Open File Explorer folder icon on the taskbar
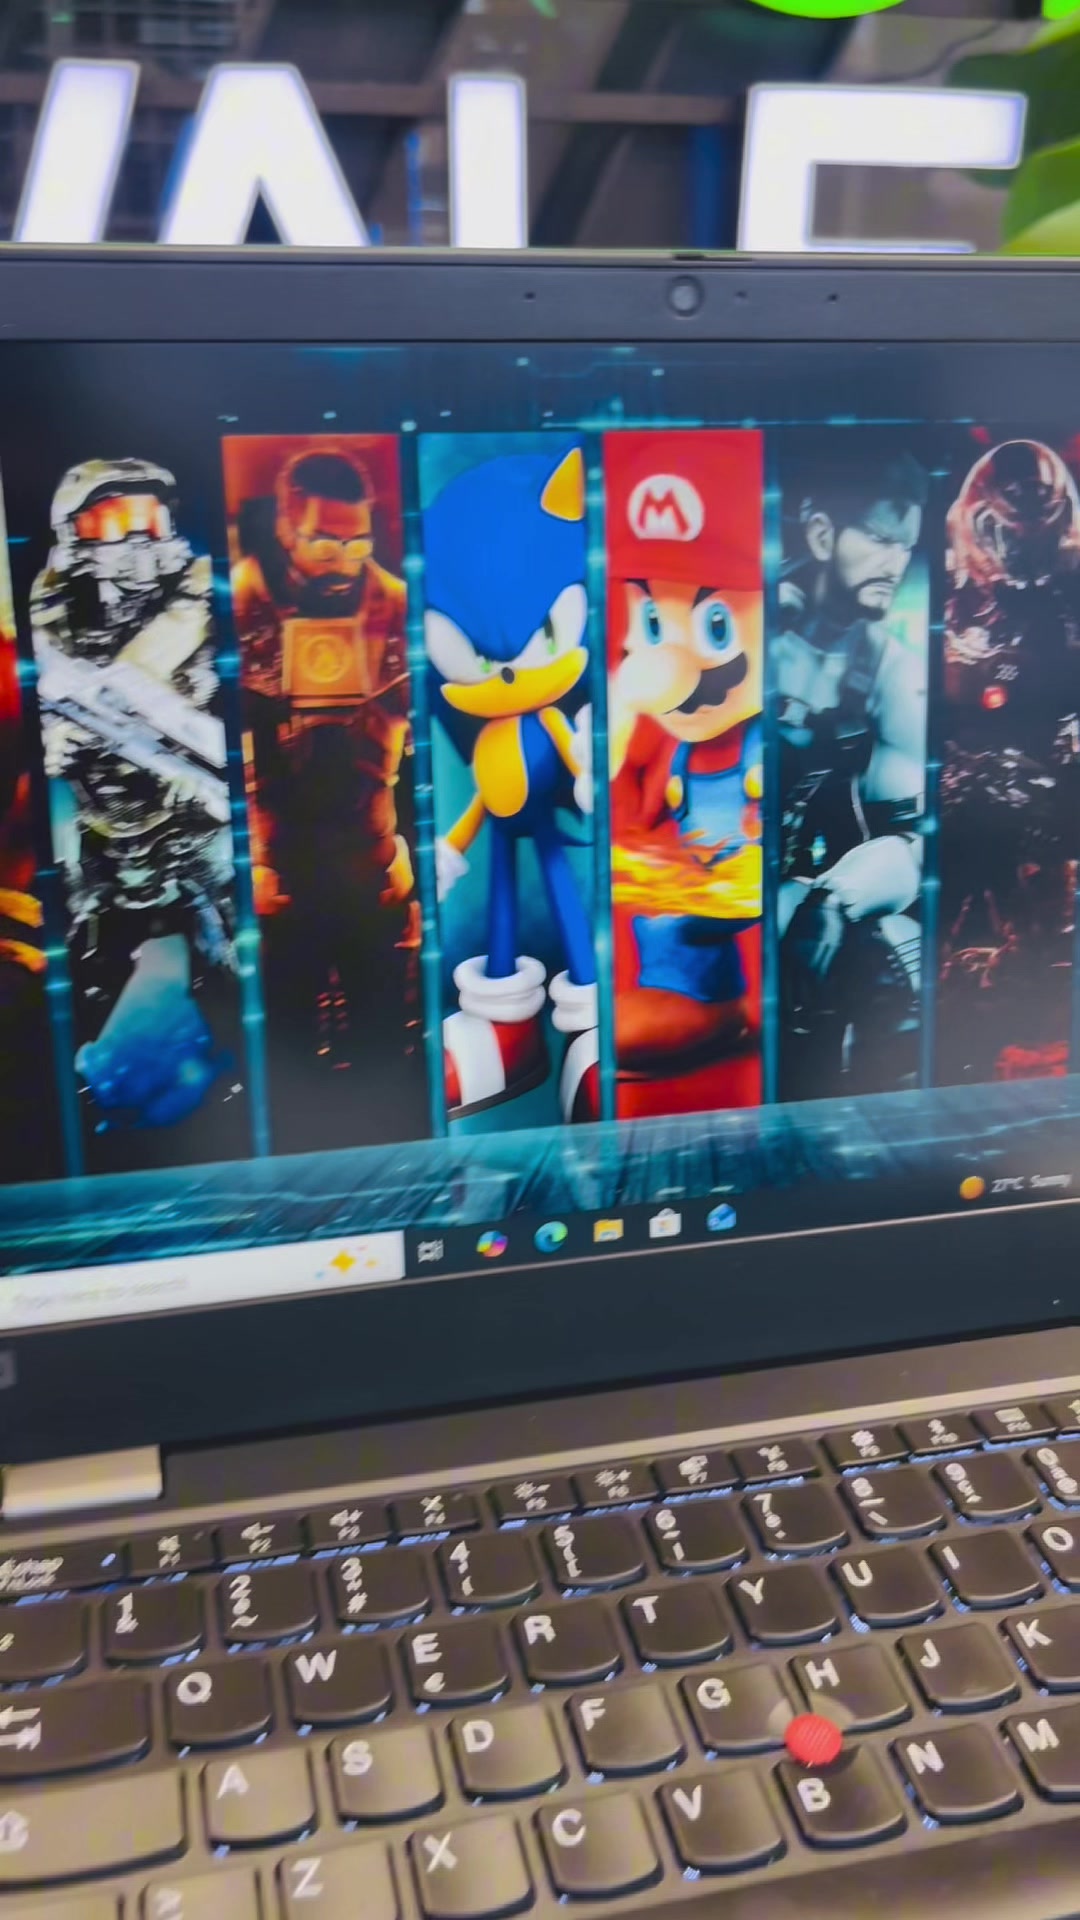 (x=608, y=1230)
